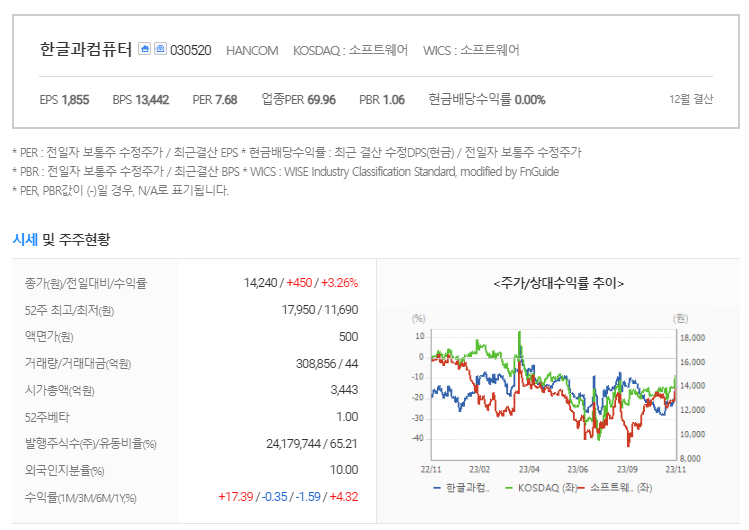This screenshot has width=749, height=530.
Task: Click the 17,950 / 11,690 value
Action: pos(320,310)
